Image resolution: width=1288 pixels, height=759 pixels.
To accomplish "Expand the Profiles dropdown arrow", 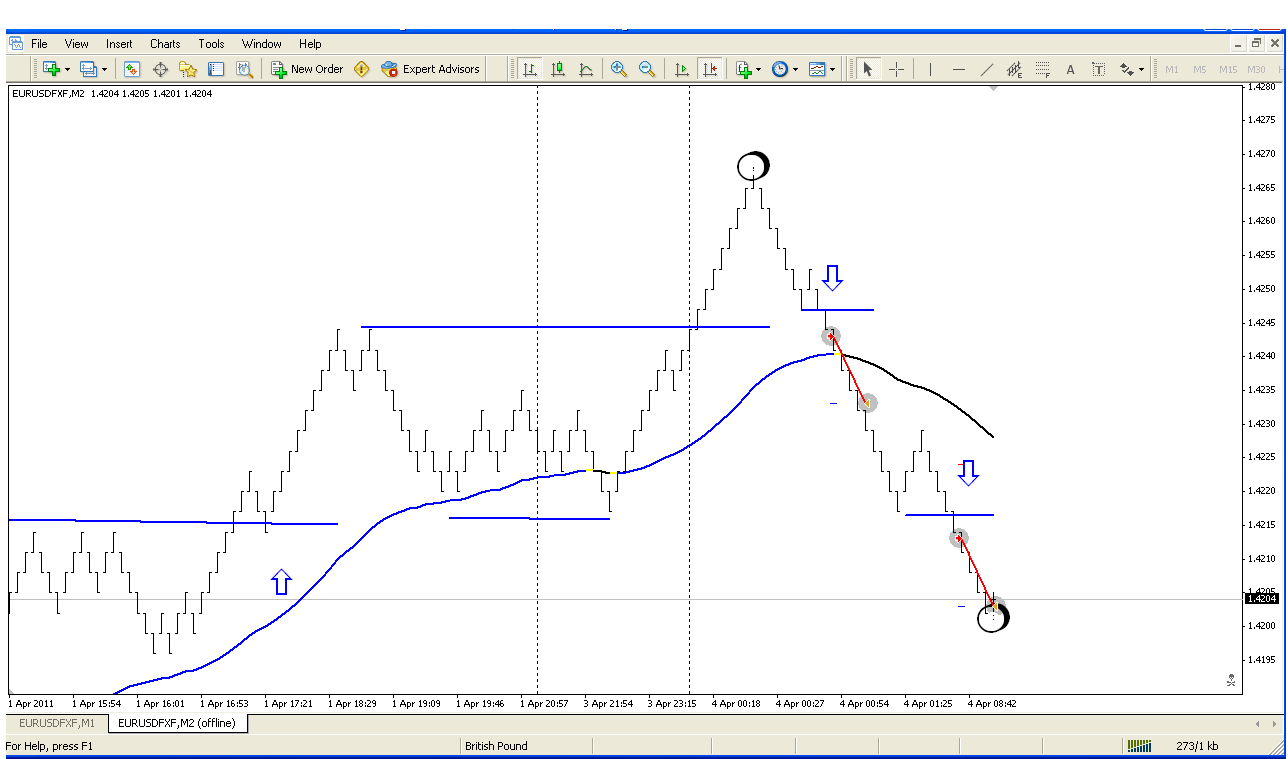I will (x=104, y=69).
